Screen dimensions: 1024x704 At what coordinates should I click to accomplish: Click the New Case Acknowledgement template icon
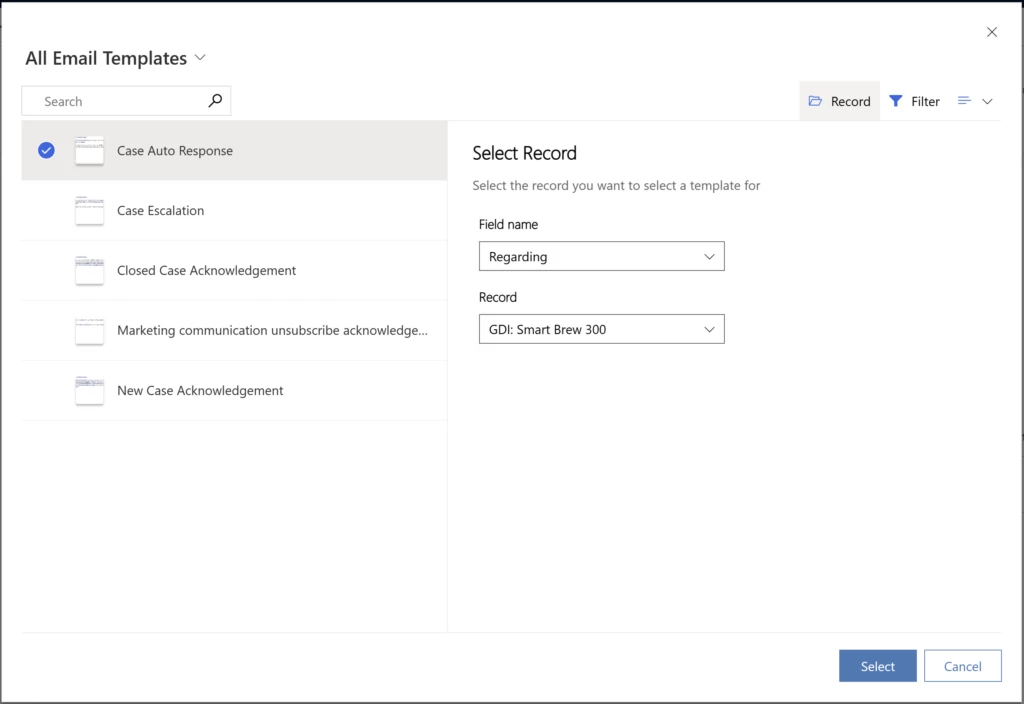coord(89,390)
